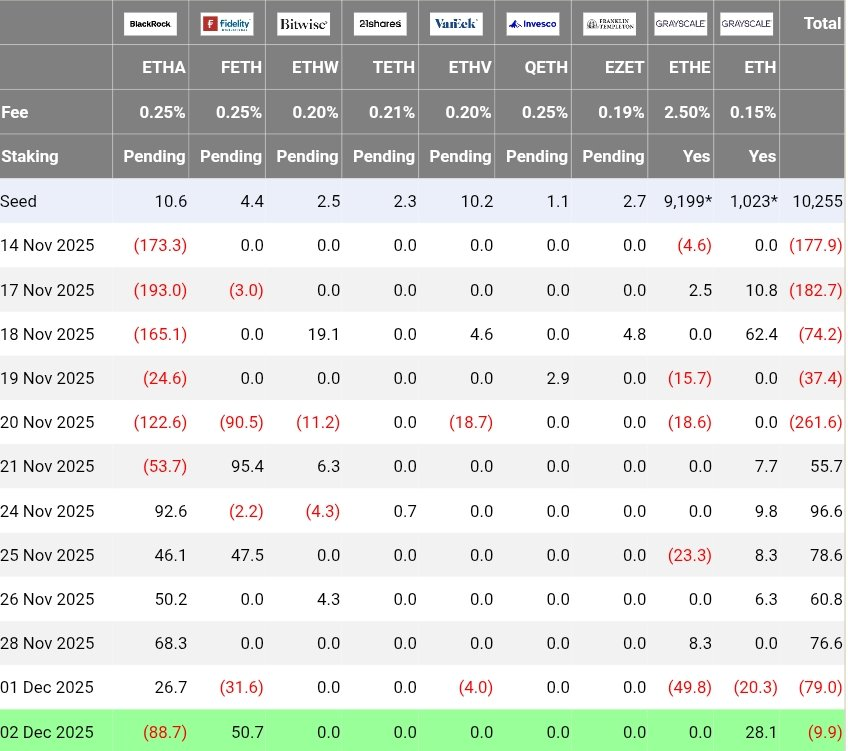The height and width of the screenshot is (751, 848).
Task: Click the (261.6) total on 20 Nov 2025
Action: pos(815,422)
